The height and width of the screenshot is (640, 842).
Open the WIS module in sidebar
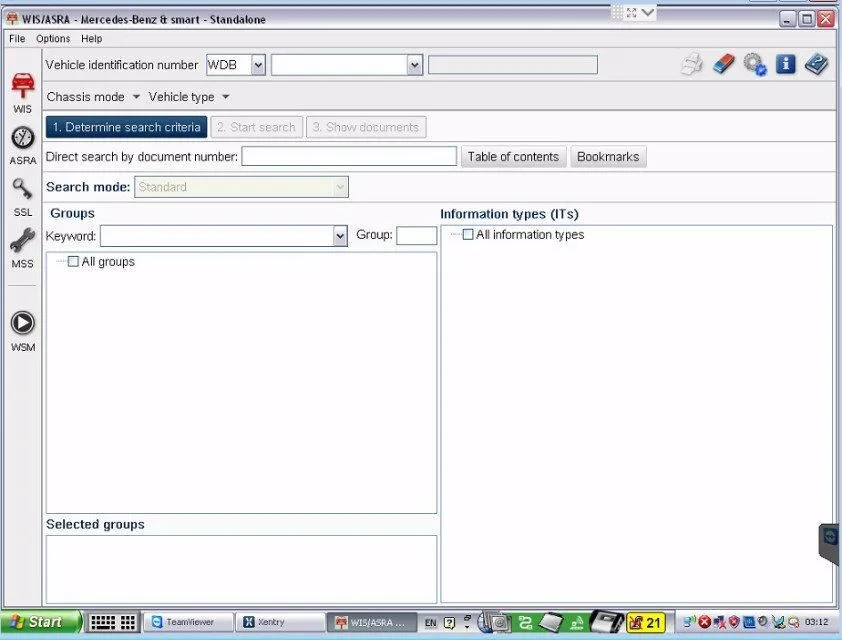[x=23, y=92]
